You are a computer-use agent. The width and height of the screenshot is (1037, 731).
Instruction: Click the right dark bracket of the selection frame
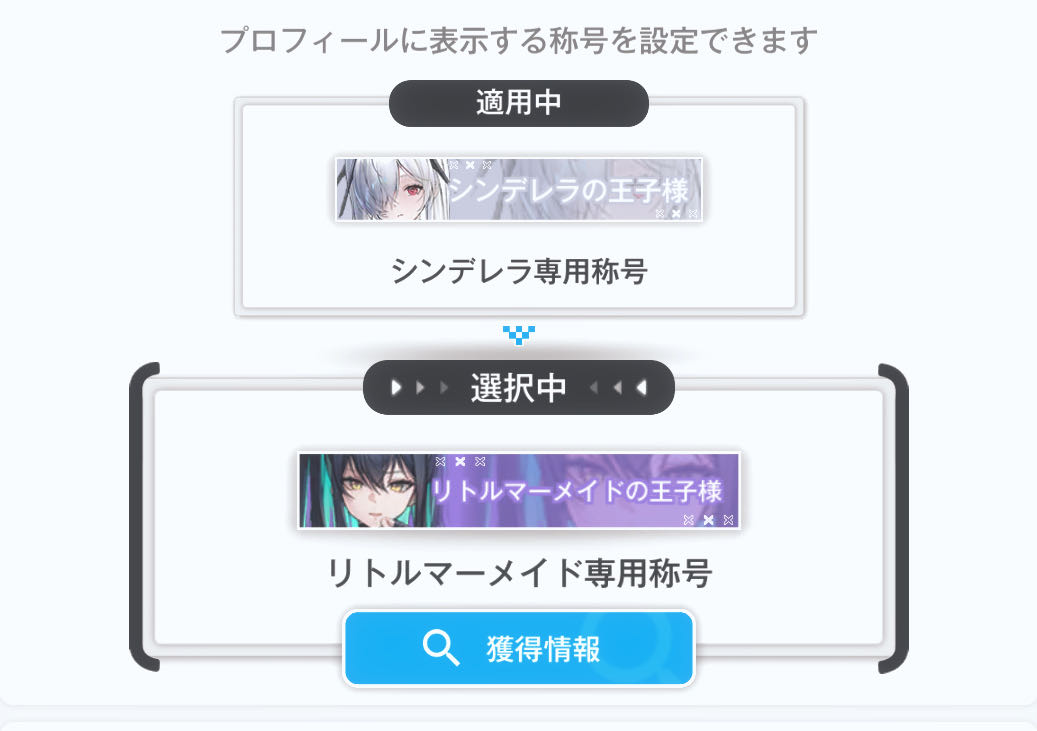tap(893, 518)
